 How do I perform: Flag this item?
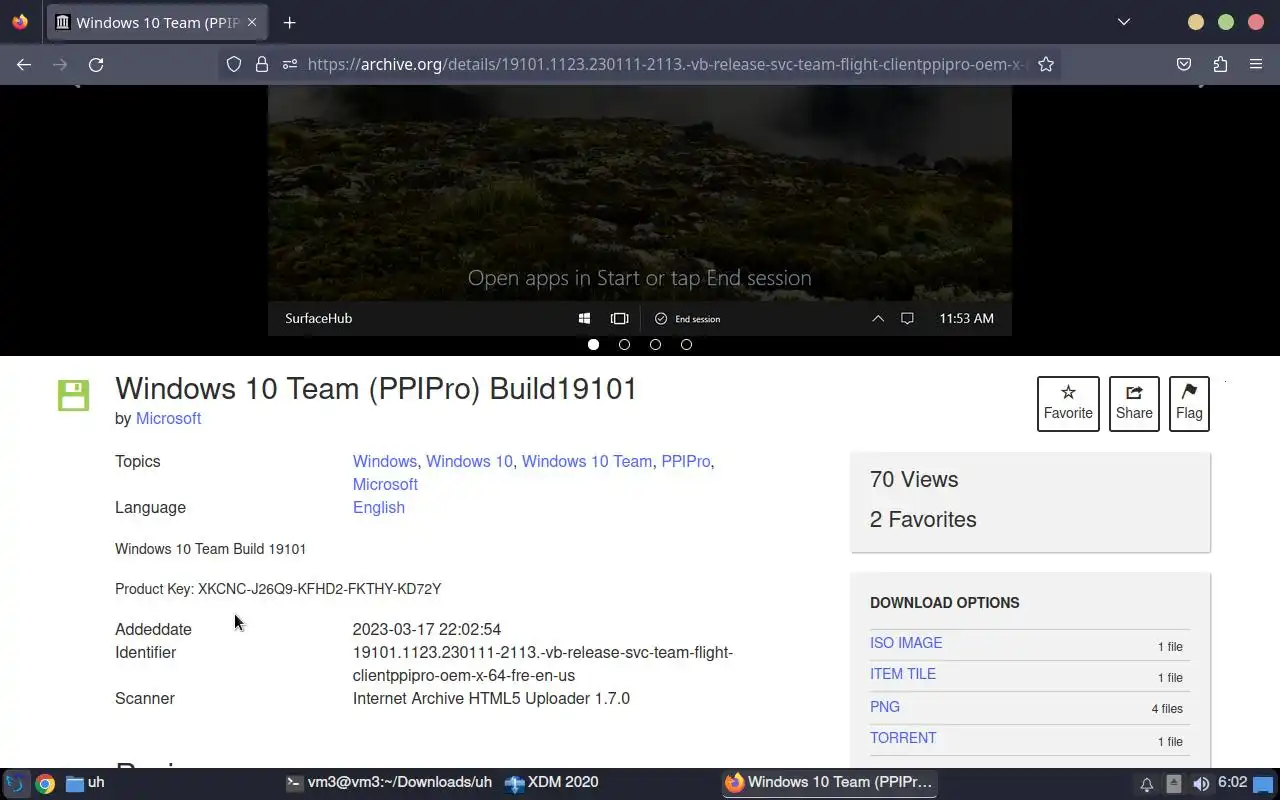tap(1189, 403)
